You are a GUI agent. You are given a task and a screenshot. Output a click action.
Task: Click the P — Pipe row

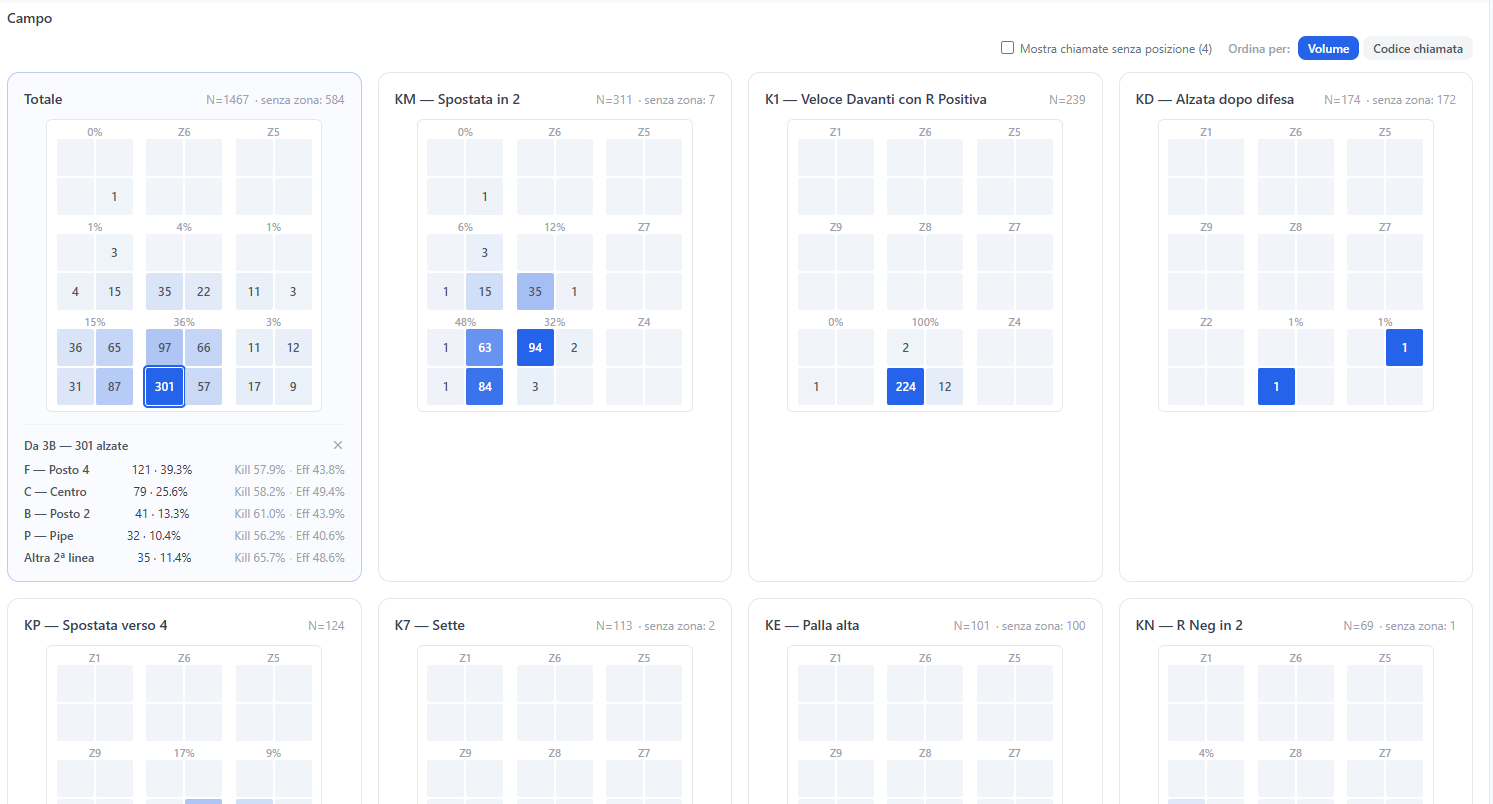click(x=184, y=536)
